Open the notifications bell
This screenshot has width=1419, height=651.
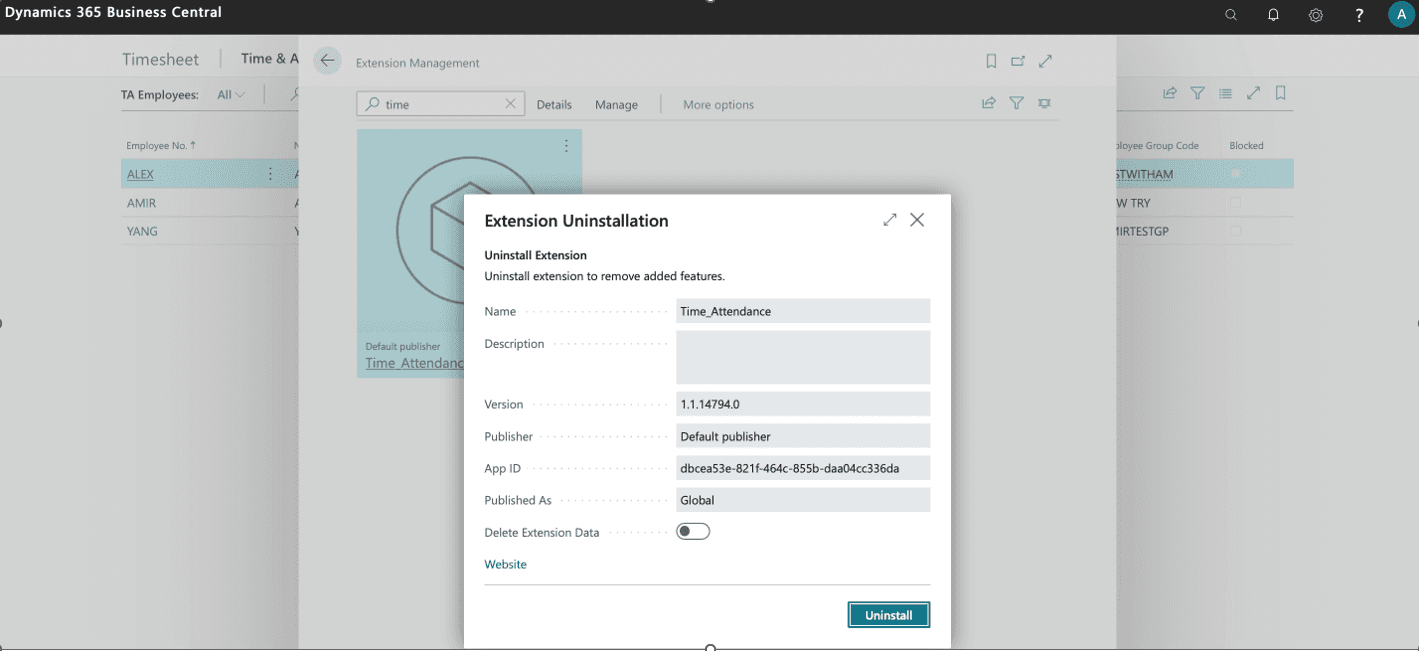pyautogui.click(x=1273, y=15)
